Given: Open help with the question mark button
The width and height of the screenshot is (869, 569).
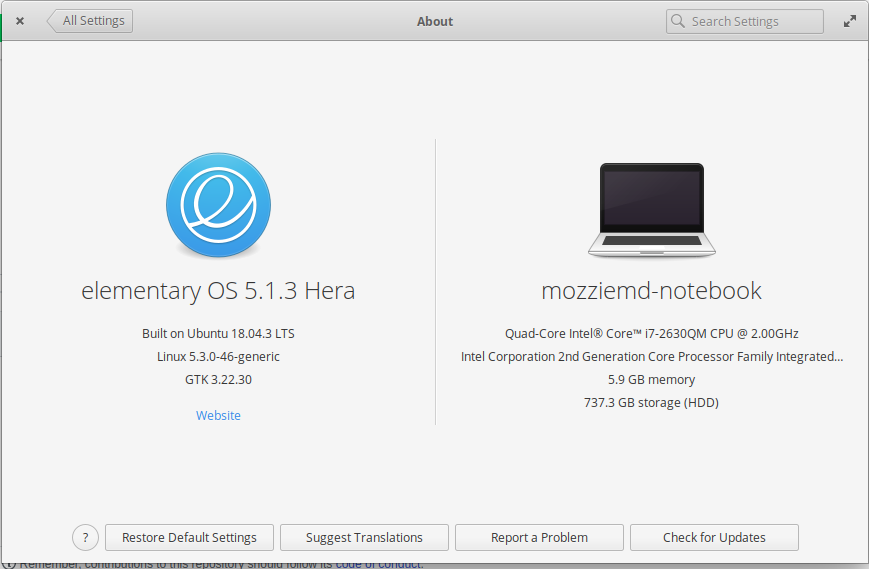Looking at the screenshot, I should point(85,537).
